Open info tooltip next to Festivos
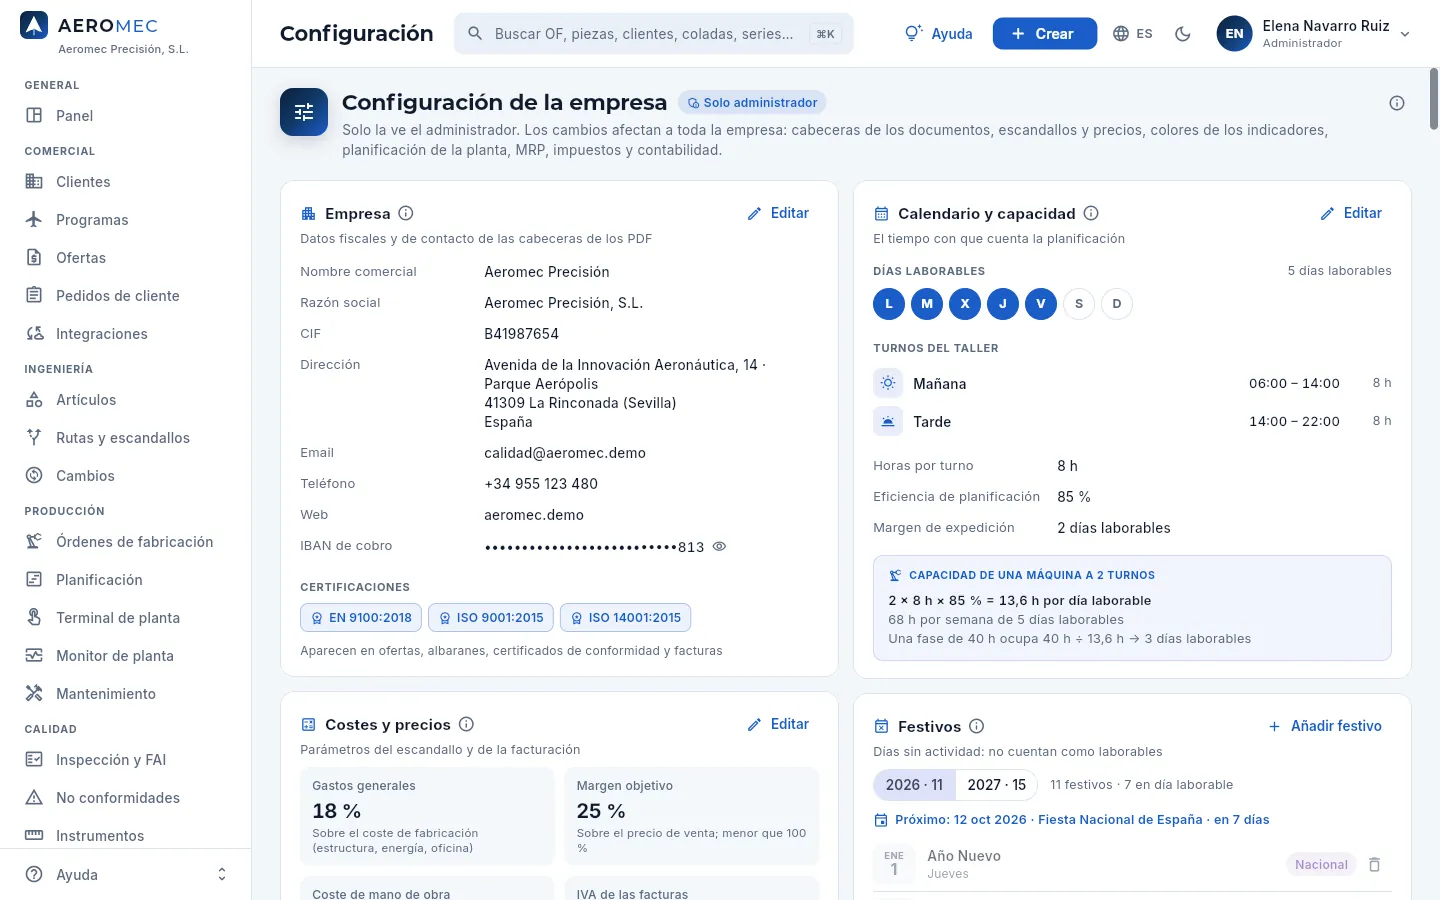 click(977, 726)
